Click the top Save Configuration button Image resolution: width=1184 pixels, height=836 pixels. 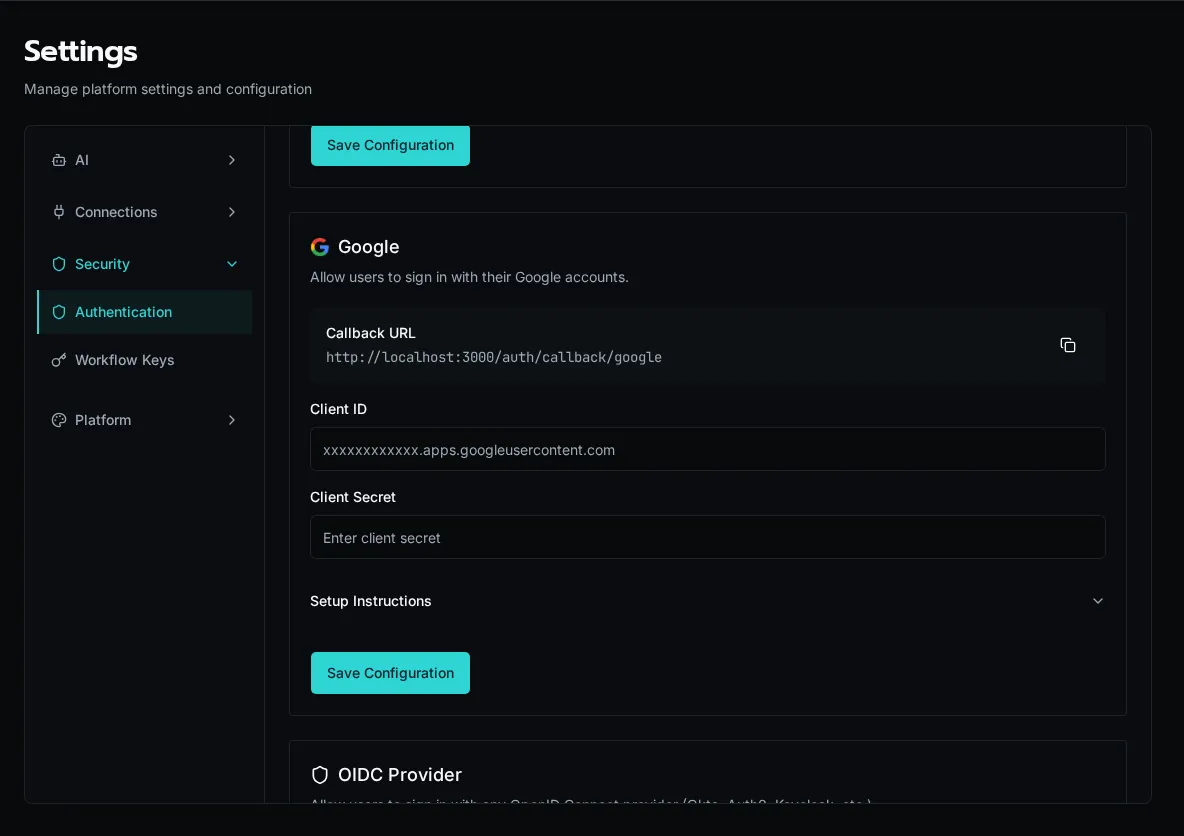point(390,146)
